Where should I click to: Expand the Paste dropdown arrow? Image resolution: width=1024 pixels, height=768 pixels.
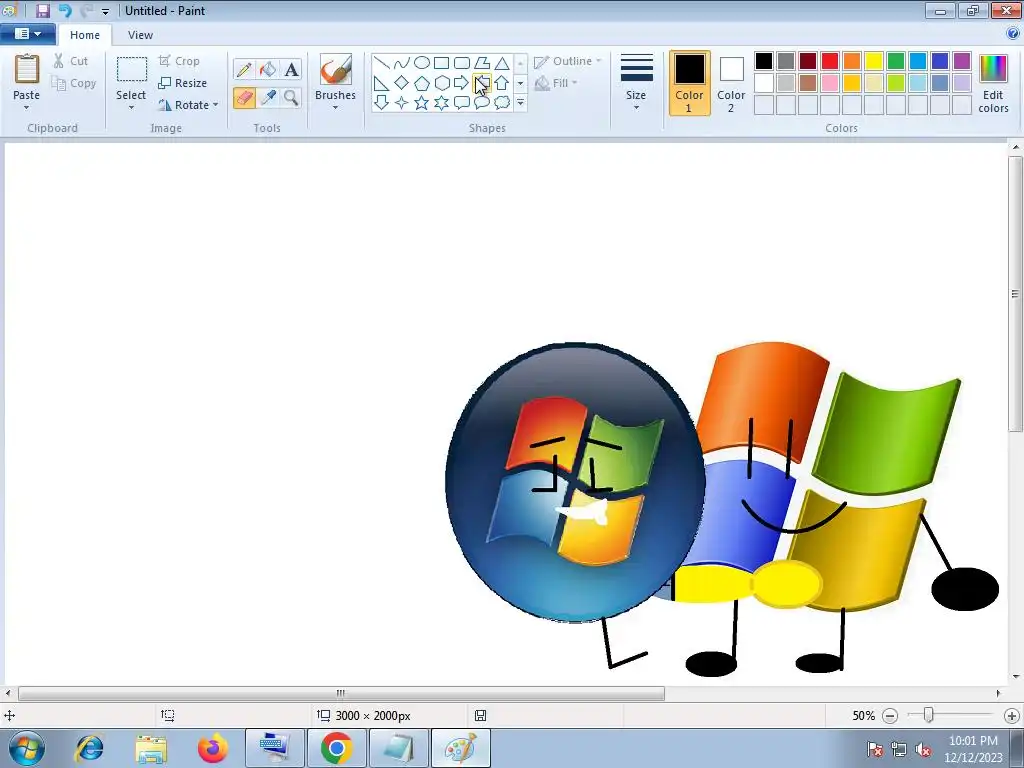[x=27, y=108]
